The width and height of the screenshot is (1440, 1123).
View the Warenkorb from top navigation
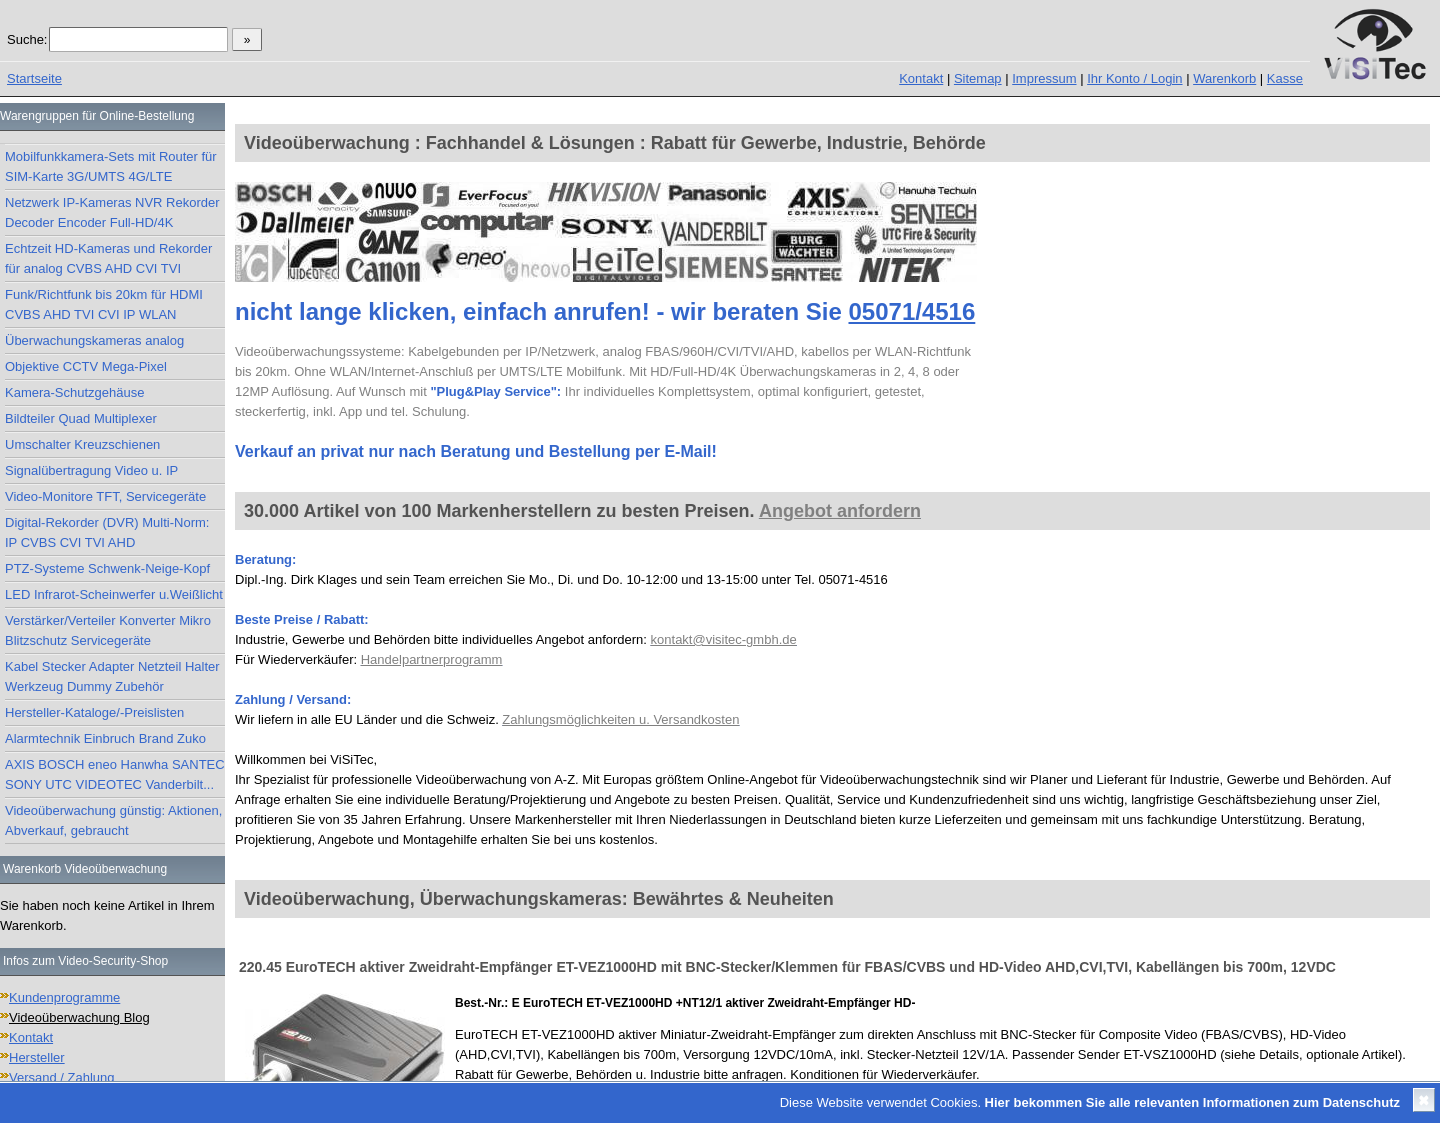(1224, 78)
